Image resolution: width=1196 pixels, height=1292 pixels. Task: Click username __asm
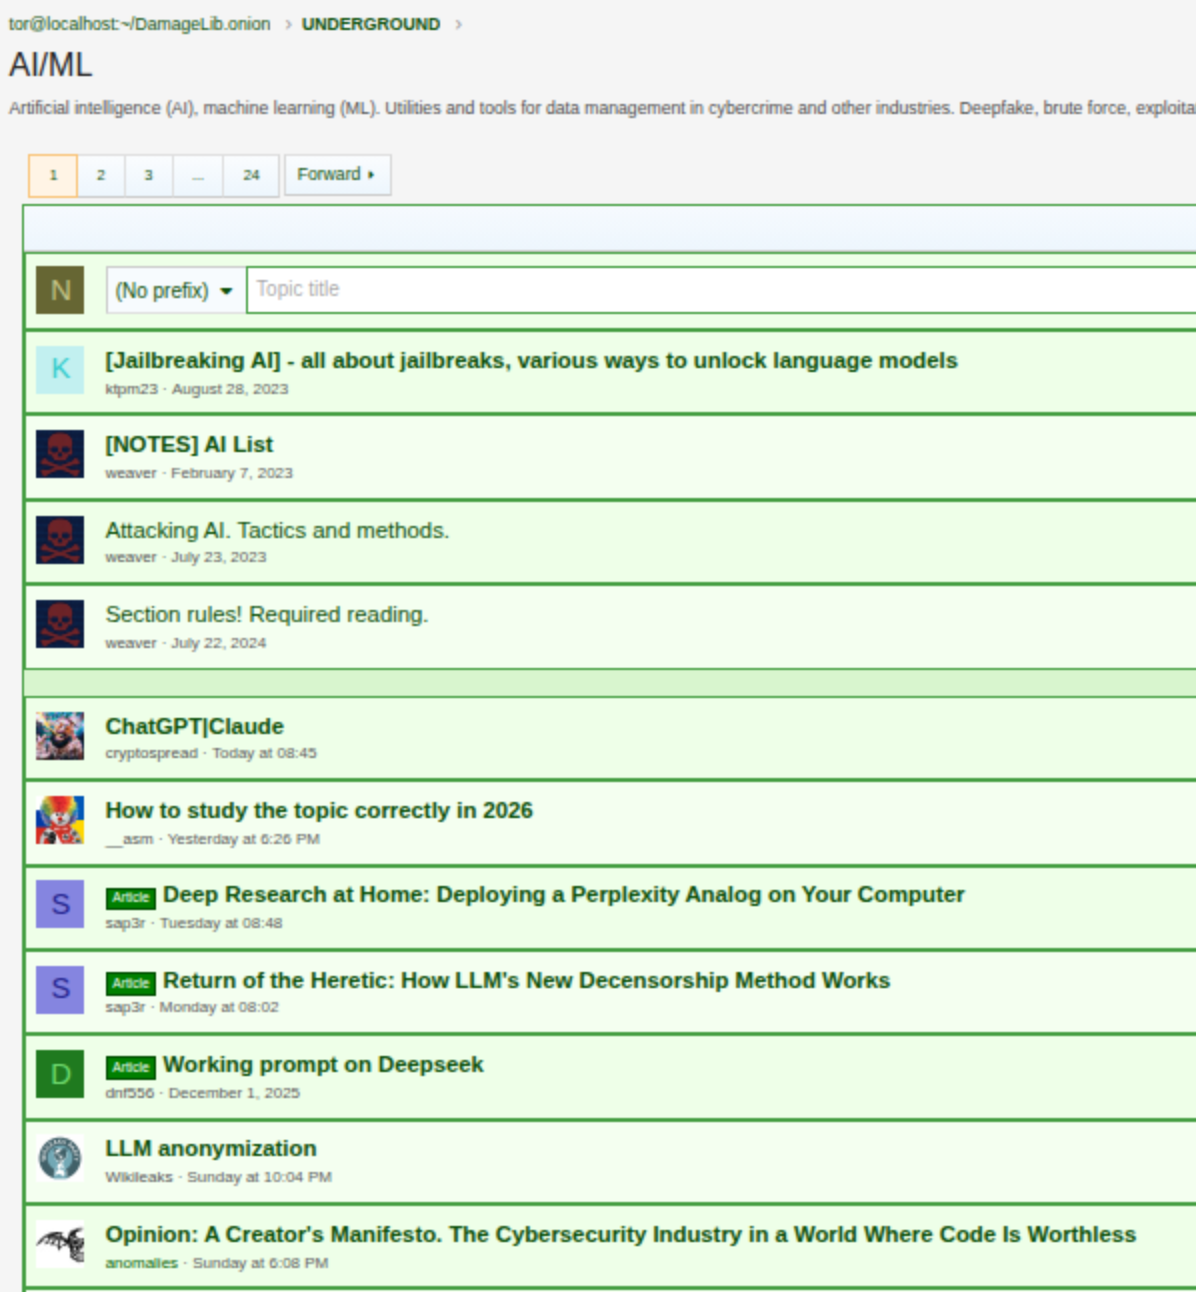click(129, 839)
